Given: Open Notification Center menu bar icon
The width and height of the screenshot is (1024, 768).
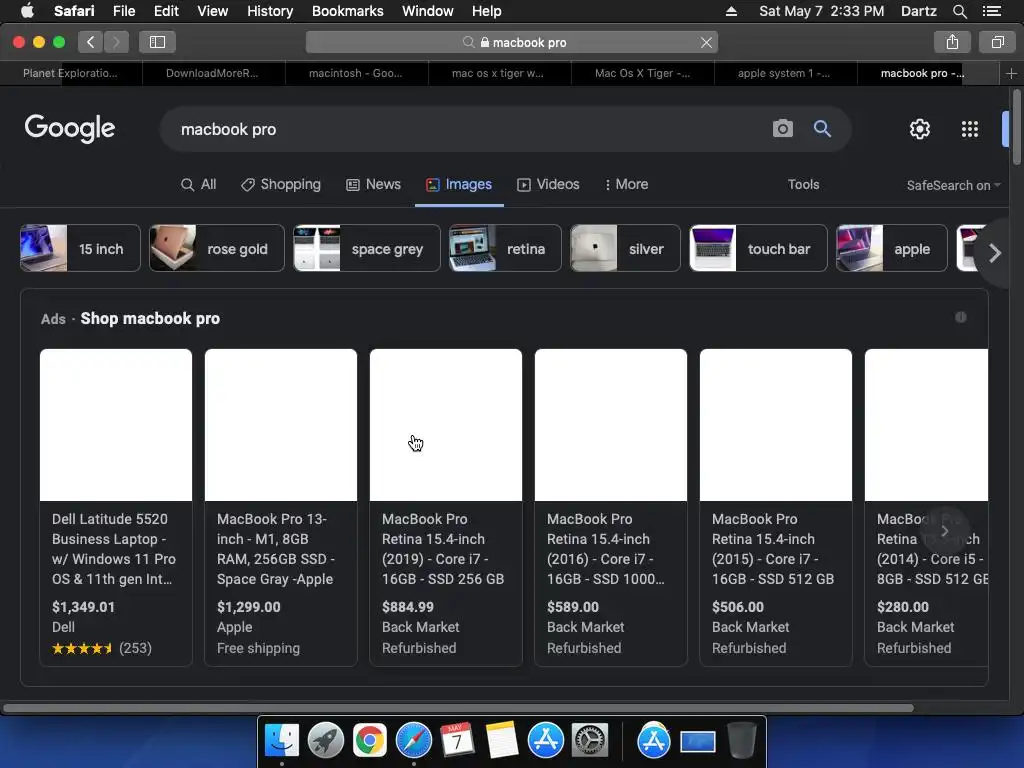Looking at the screenshot, I should 992,11.
